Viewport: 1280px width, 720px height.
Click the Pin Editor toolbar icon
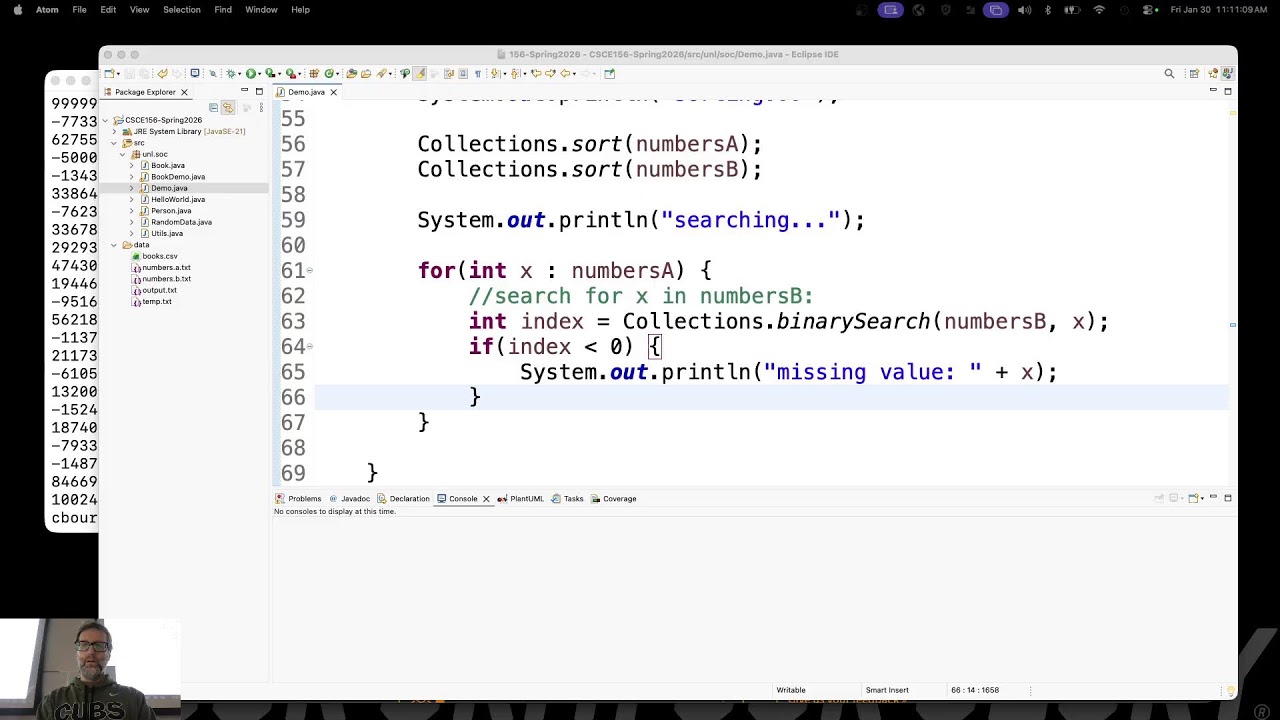coord(610,73)
